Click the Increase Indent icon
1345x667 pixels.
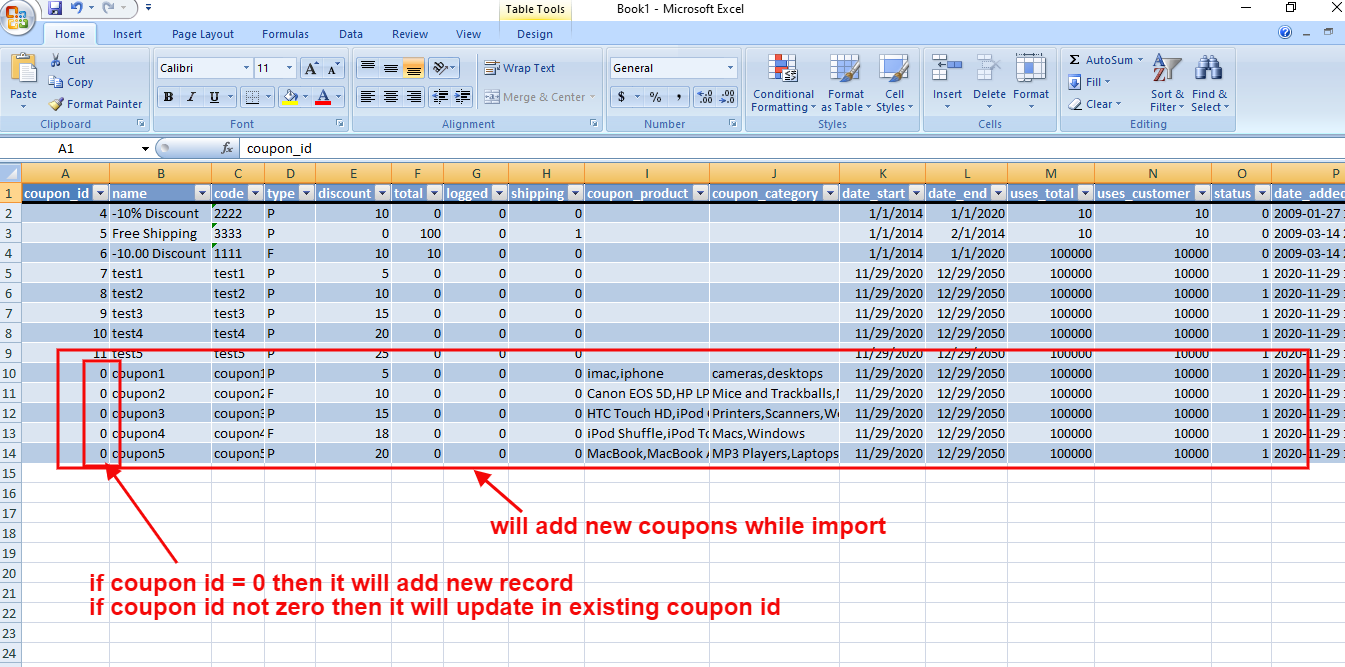point(462,97)
